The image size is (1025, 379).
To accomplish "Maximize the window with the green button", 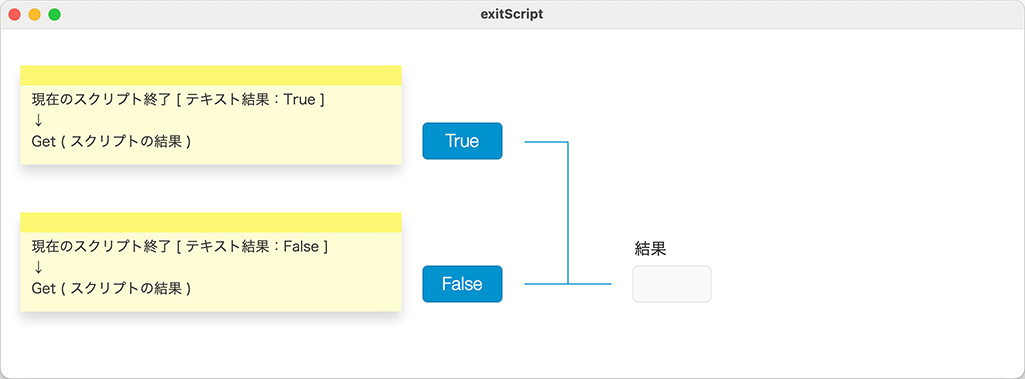I will (55, 14).
